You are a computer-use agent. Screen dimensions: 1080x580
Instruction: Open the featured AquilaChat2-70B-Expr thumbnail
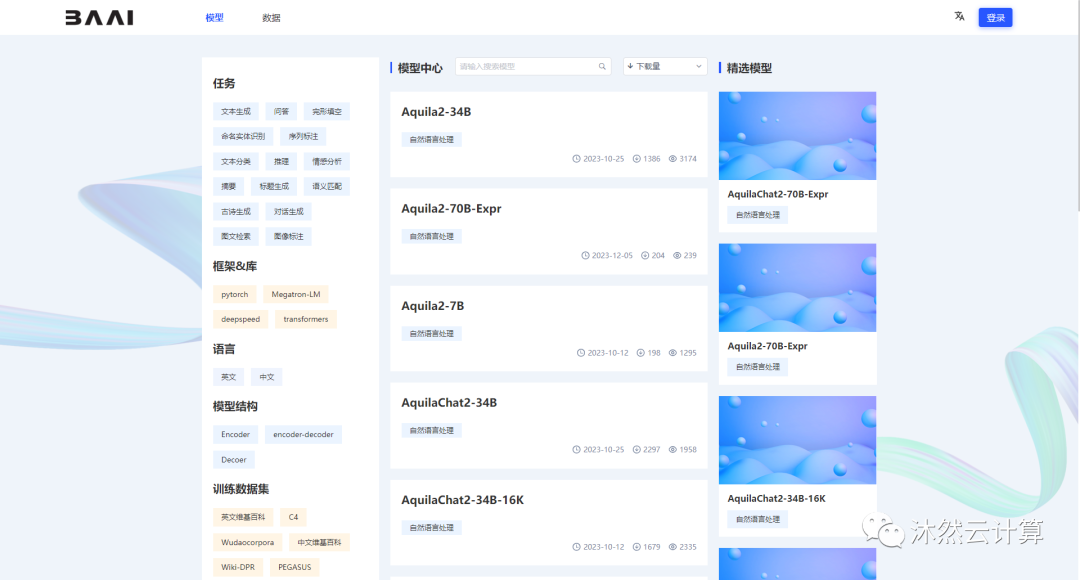(x=798, y=136)
